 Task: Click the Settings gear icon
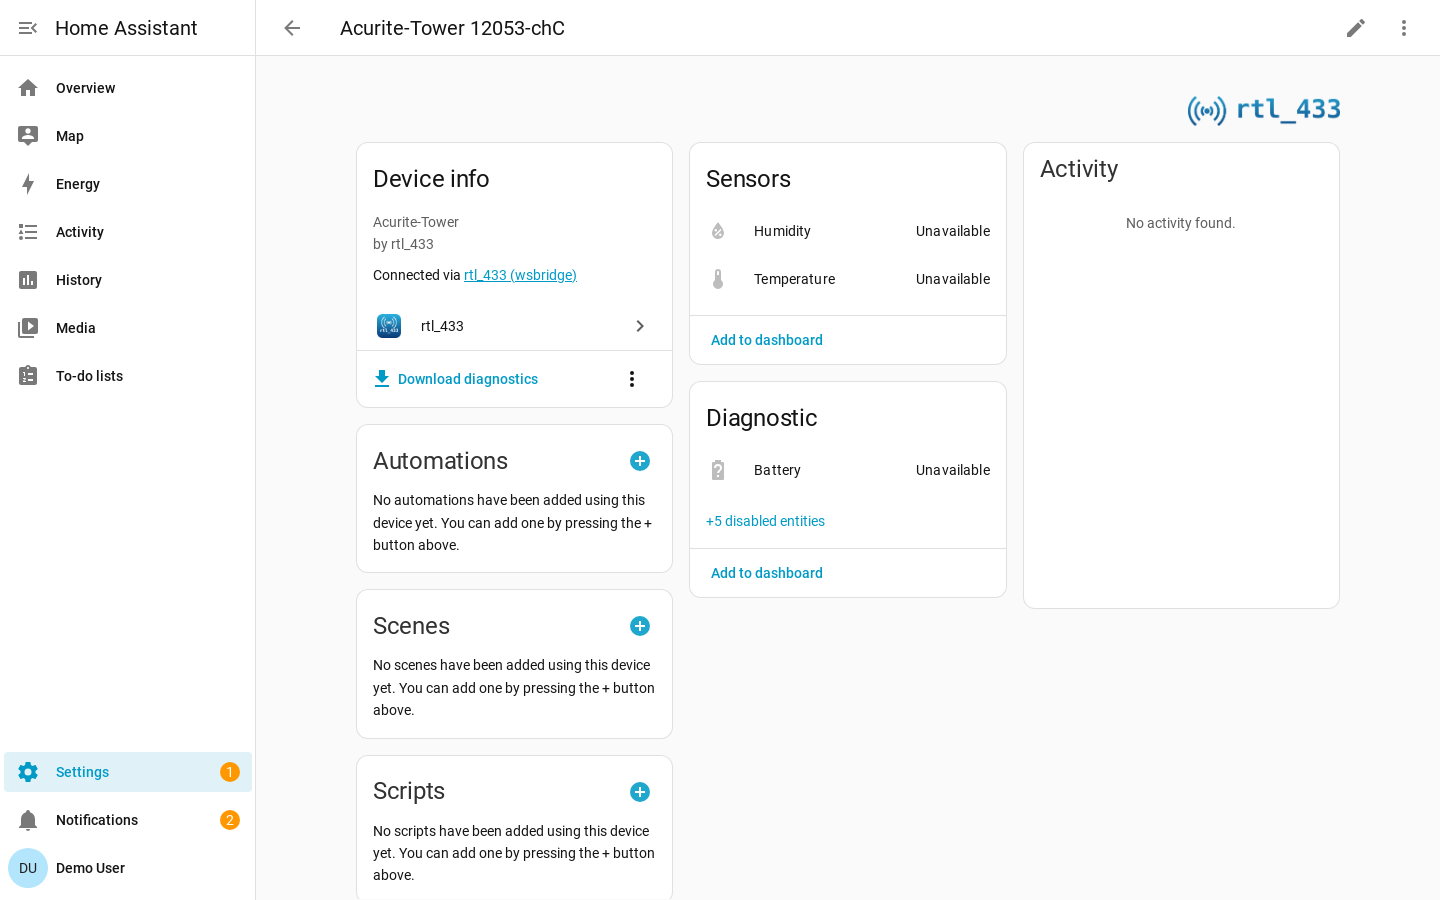(x=28, y=772)
